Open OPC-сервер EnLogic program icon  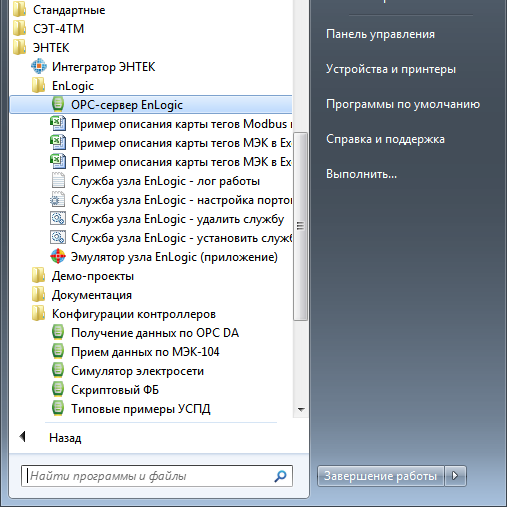tap(58, 105)
